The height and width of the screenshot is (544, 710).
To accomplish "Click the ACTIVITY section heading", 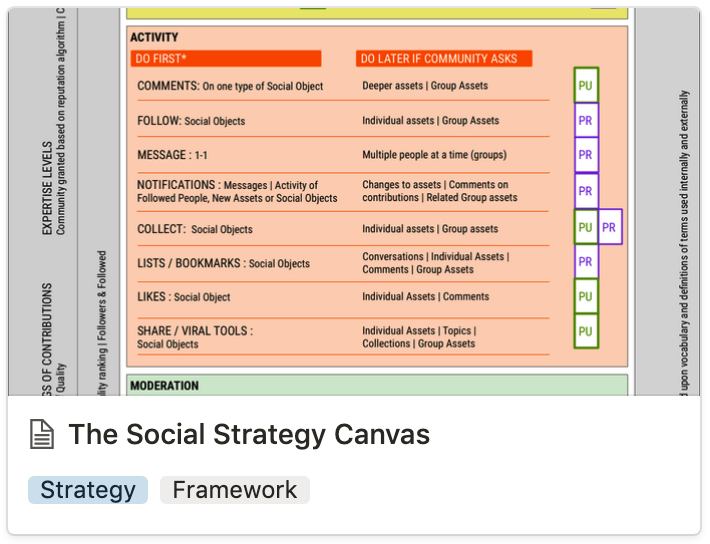I will click(154, 37).
